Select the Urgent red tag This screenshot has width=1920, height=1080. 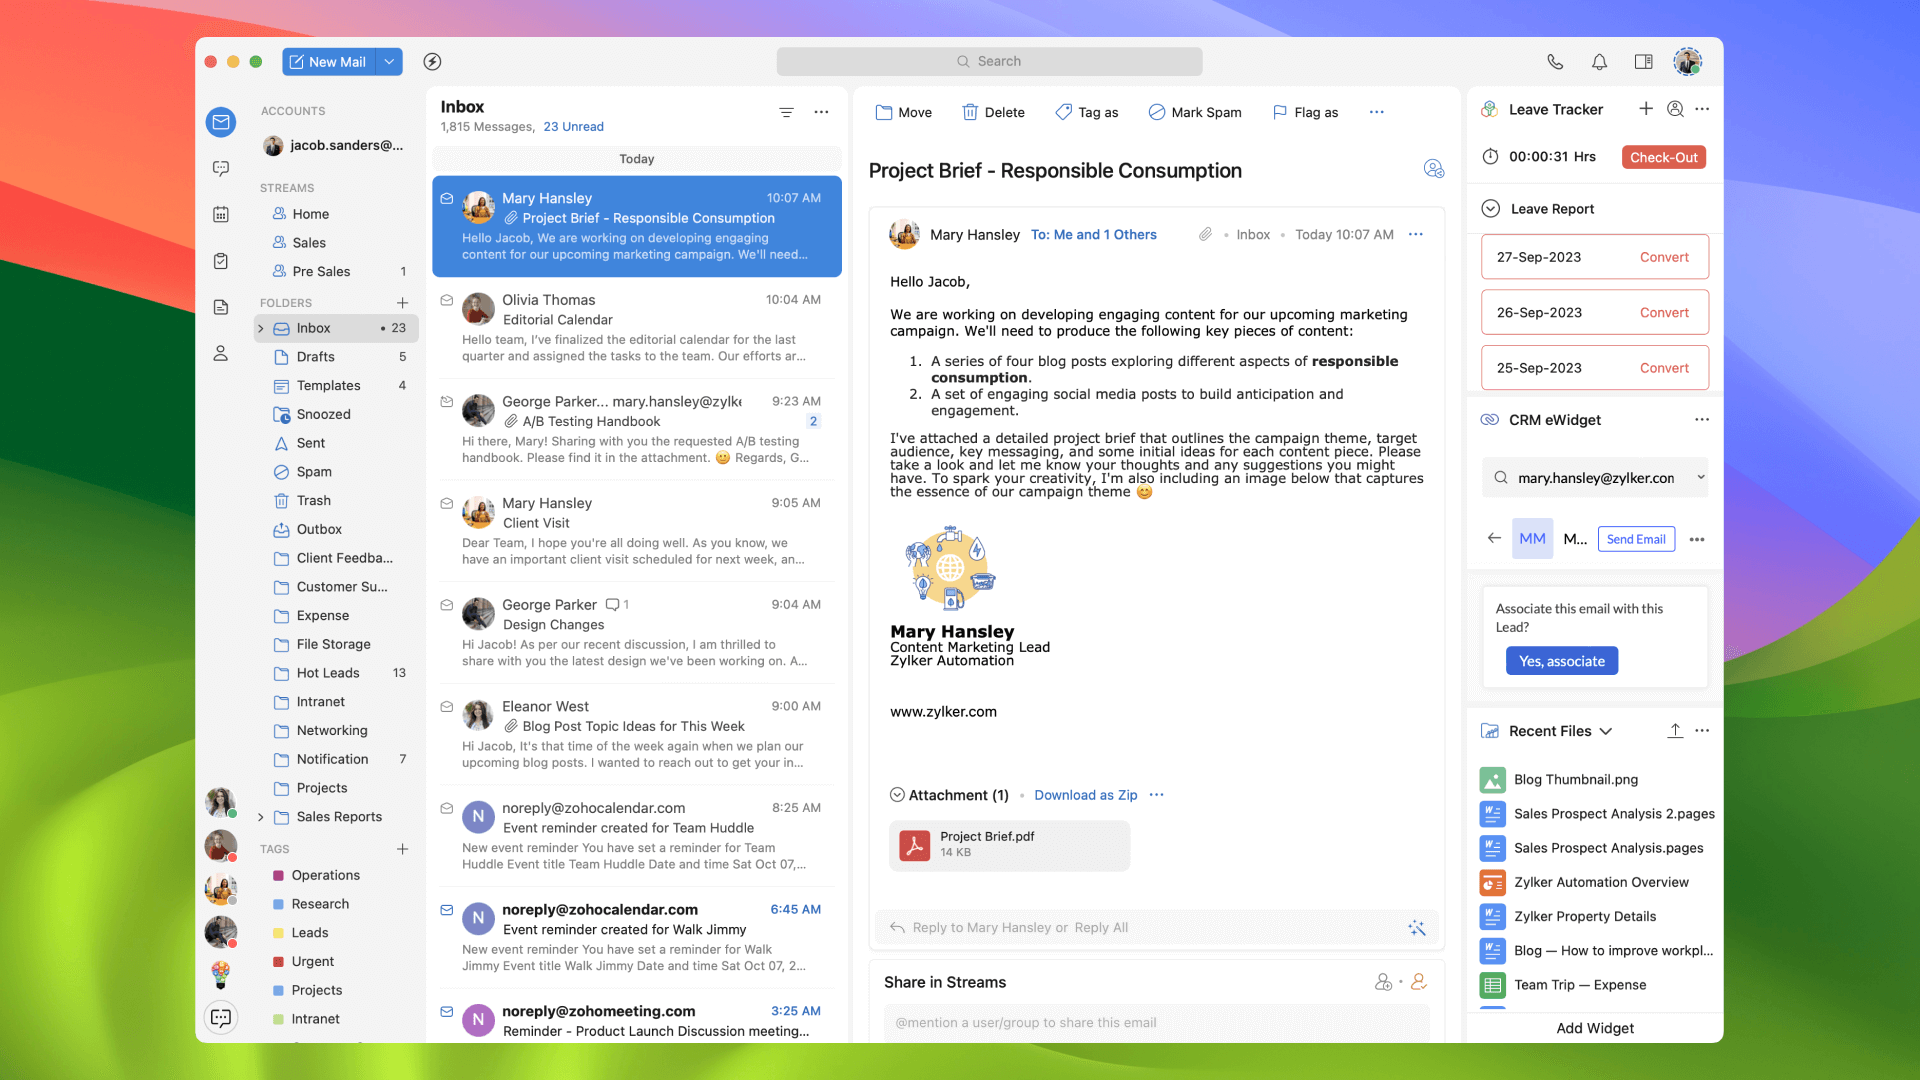click(313, 961)
